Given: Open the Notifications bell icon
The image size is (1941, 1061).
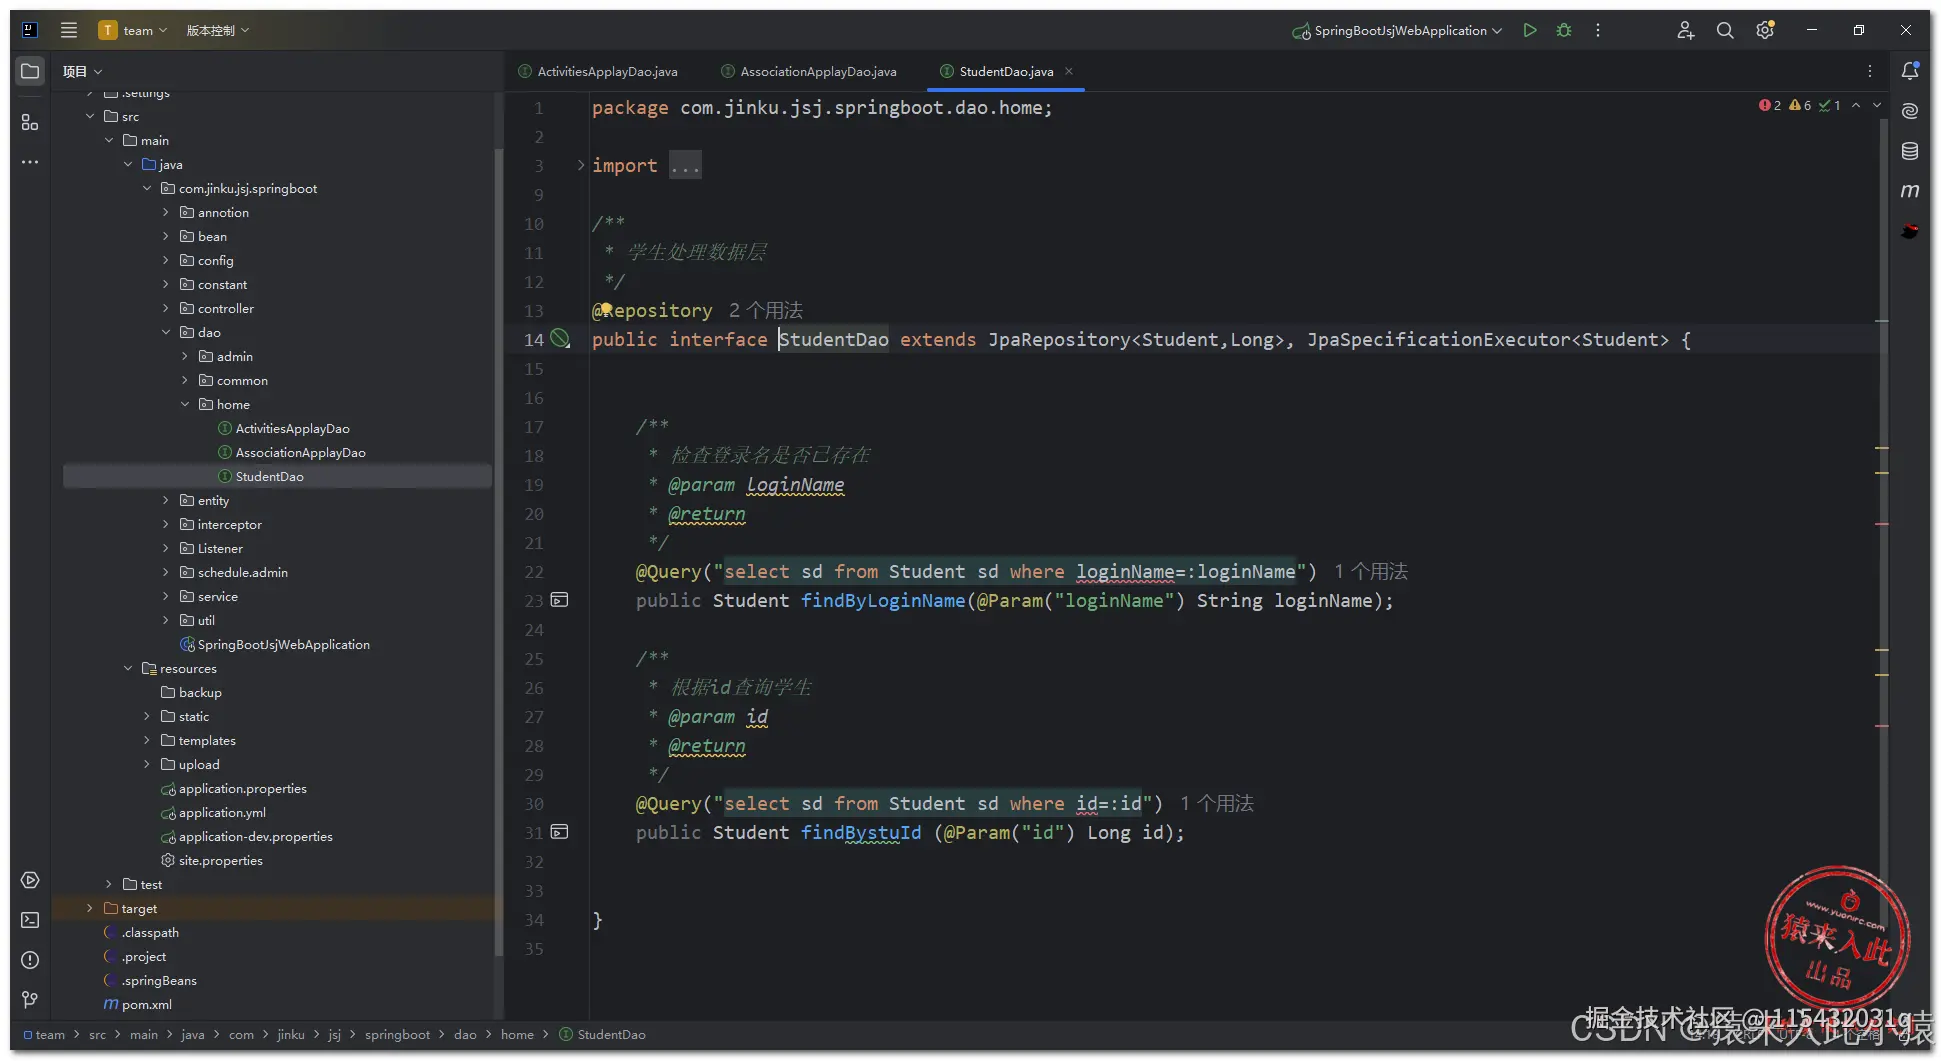Looking at the screenshot, I should [1910, 70].
